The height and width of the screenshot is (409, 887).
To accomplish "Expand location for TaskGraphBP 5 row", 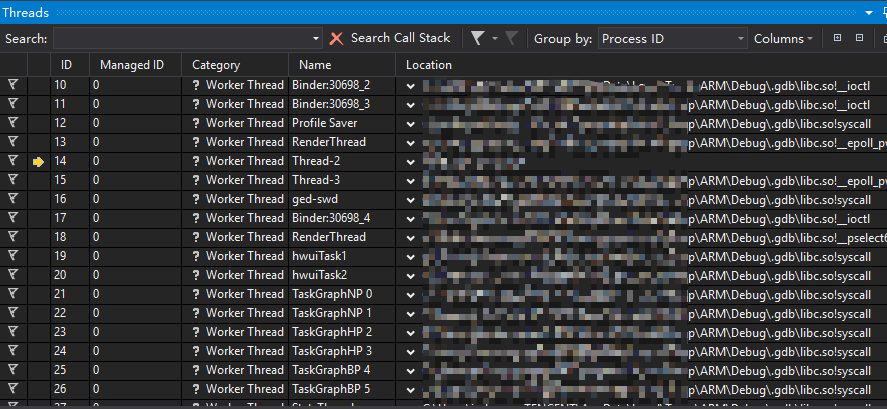I will (411, 390).
